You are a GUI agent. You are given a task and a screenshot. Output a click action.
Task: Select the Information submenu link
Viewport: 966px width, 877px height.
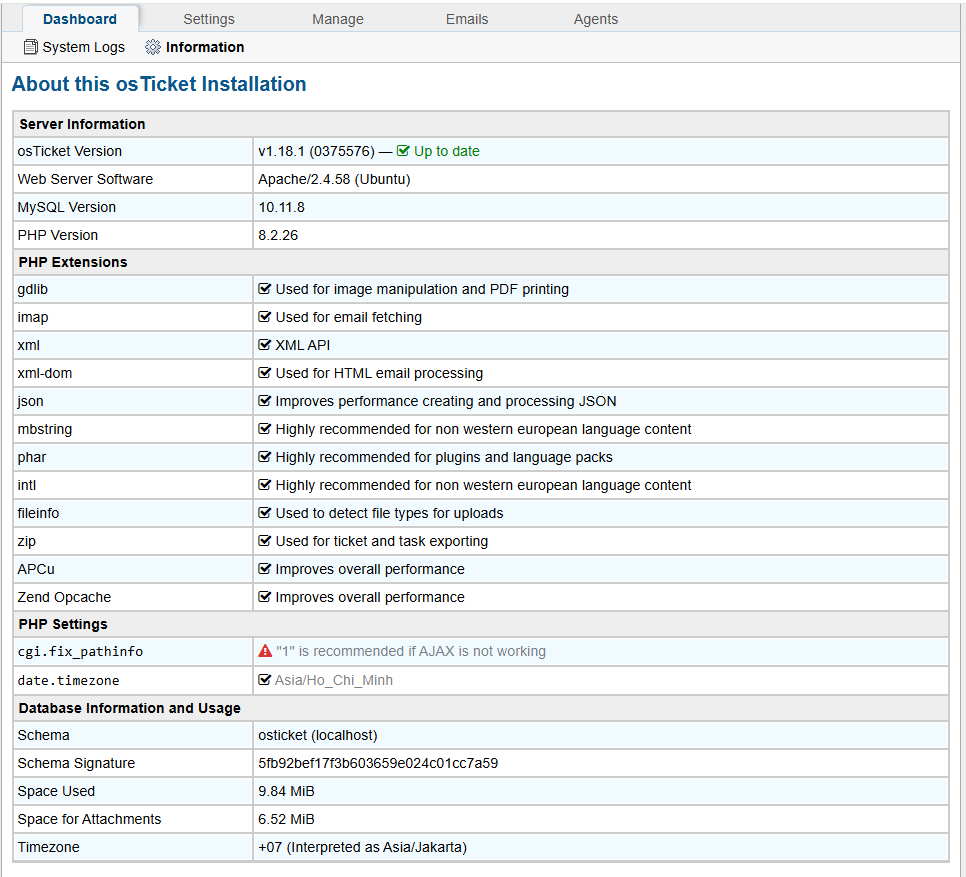tap(205, 47)
